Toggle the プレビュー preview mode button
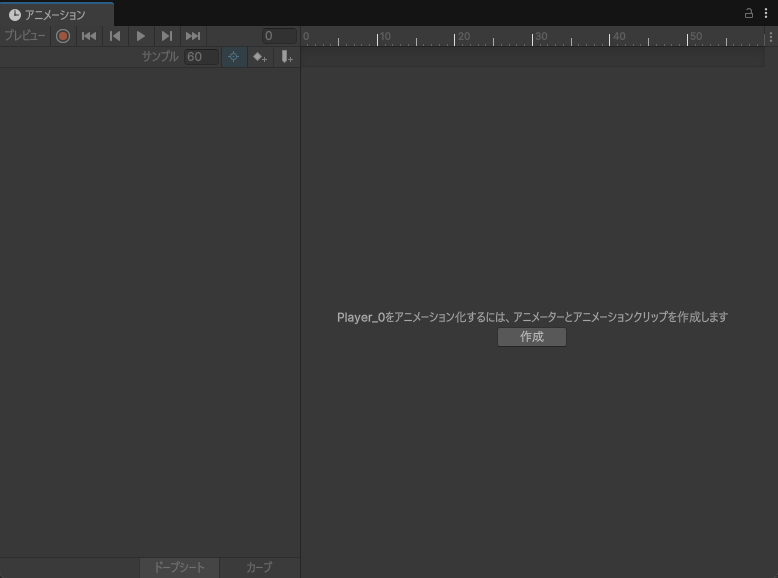 coord(24,36)
